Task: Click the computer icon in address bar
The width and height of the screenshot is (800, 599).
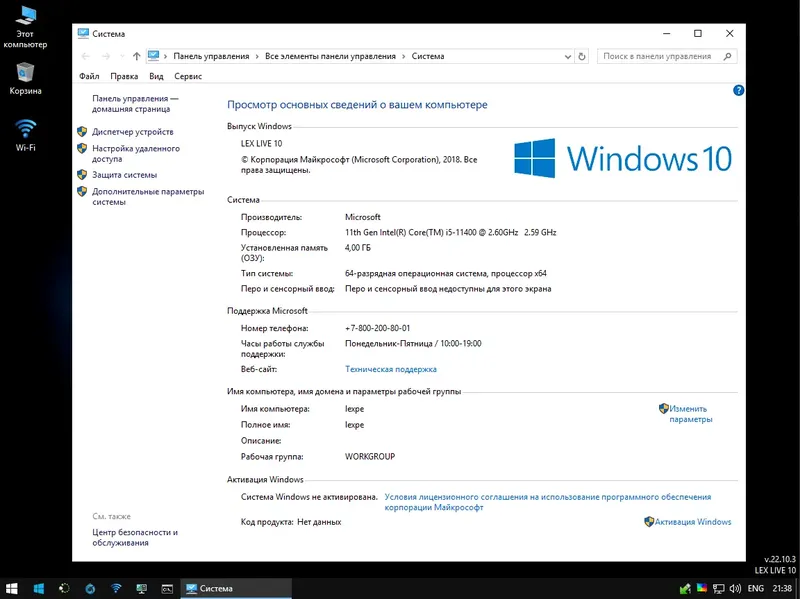Action: tap(154, 56)
